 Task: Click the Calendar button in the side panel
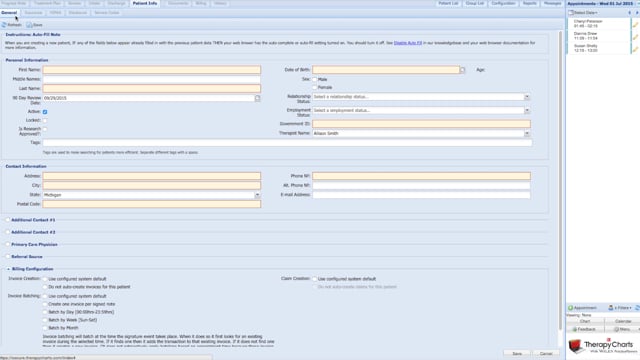coord(623,322)
